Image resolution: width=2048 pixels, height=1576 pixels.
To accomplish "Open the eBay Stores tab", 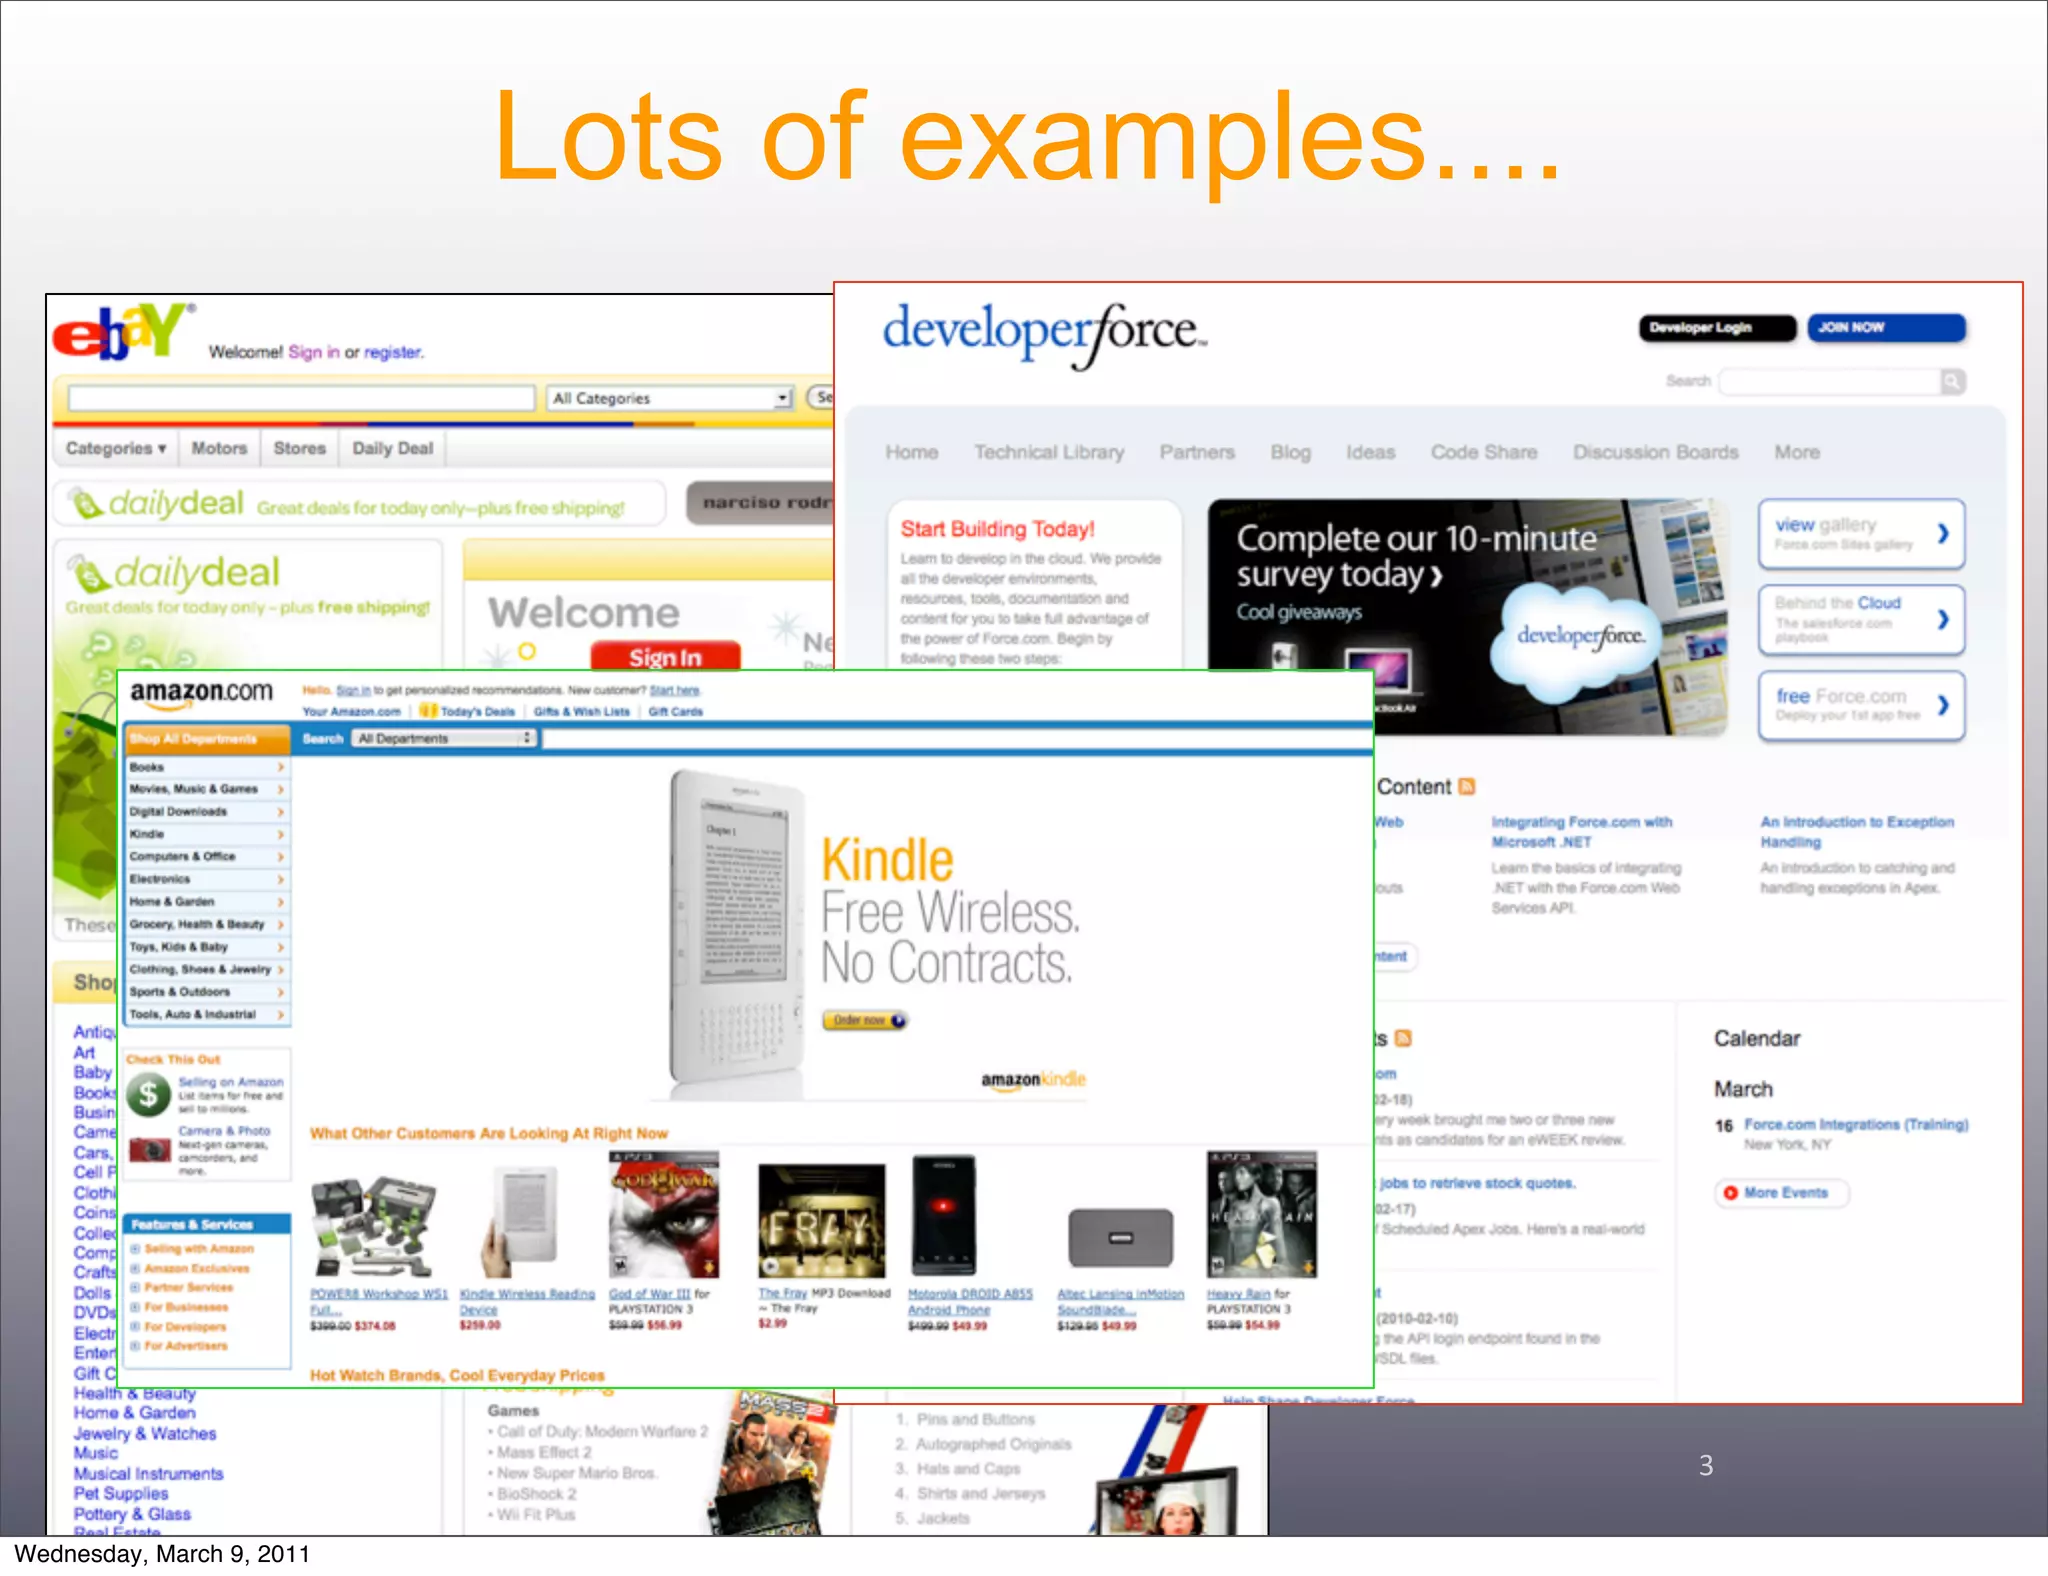I will (x=300, y=448).
